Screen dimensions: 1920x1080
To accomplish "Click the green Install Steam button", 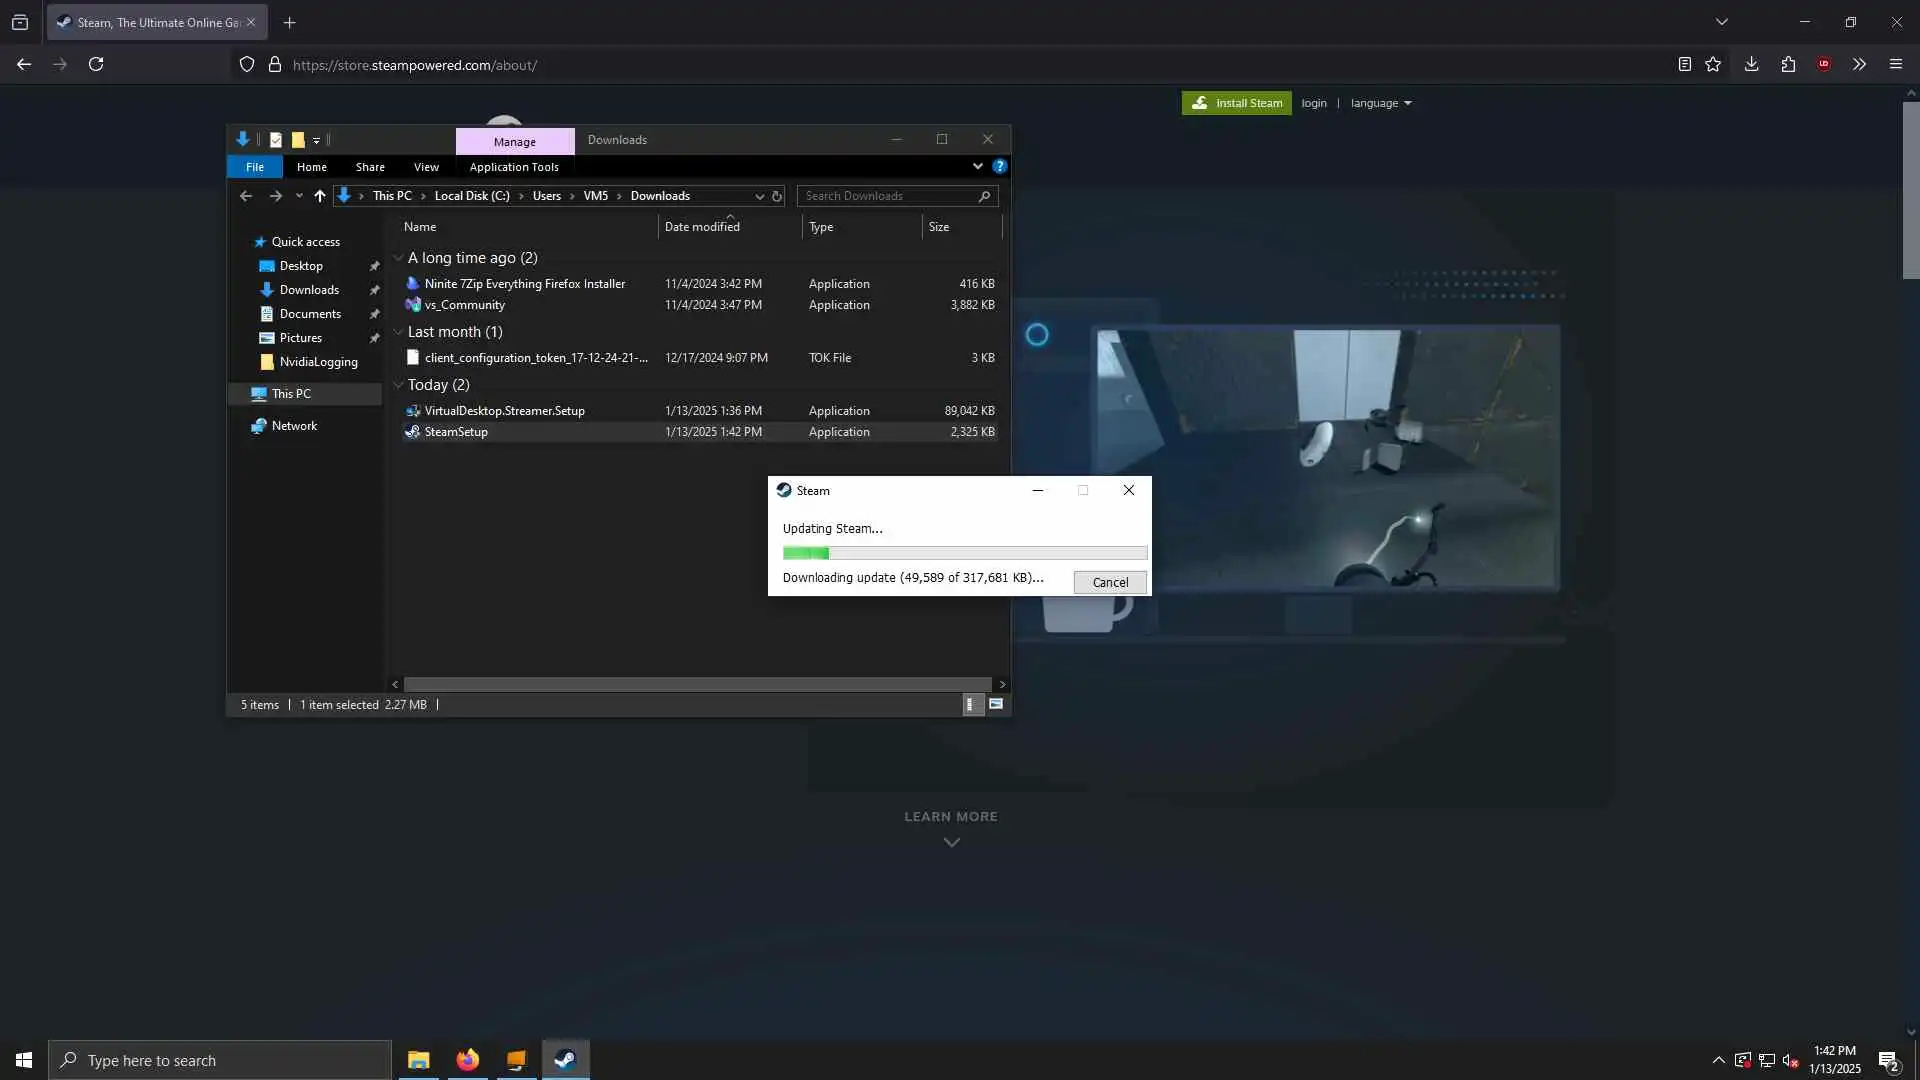I will pos(1236,103).
